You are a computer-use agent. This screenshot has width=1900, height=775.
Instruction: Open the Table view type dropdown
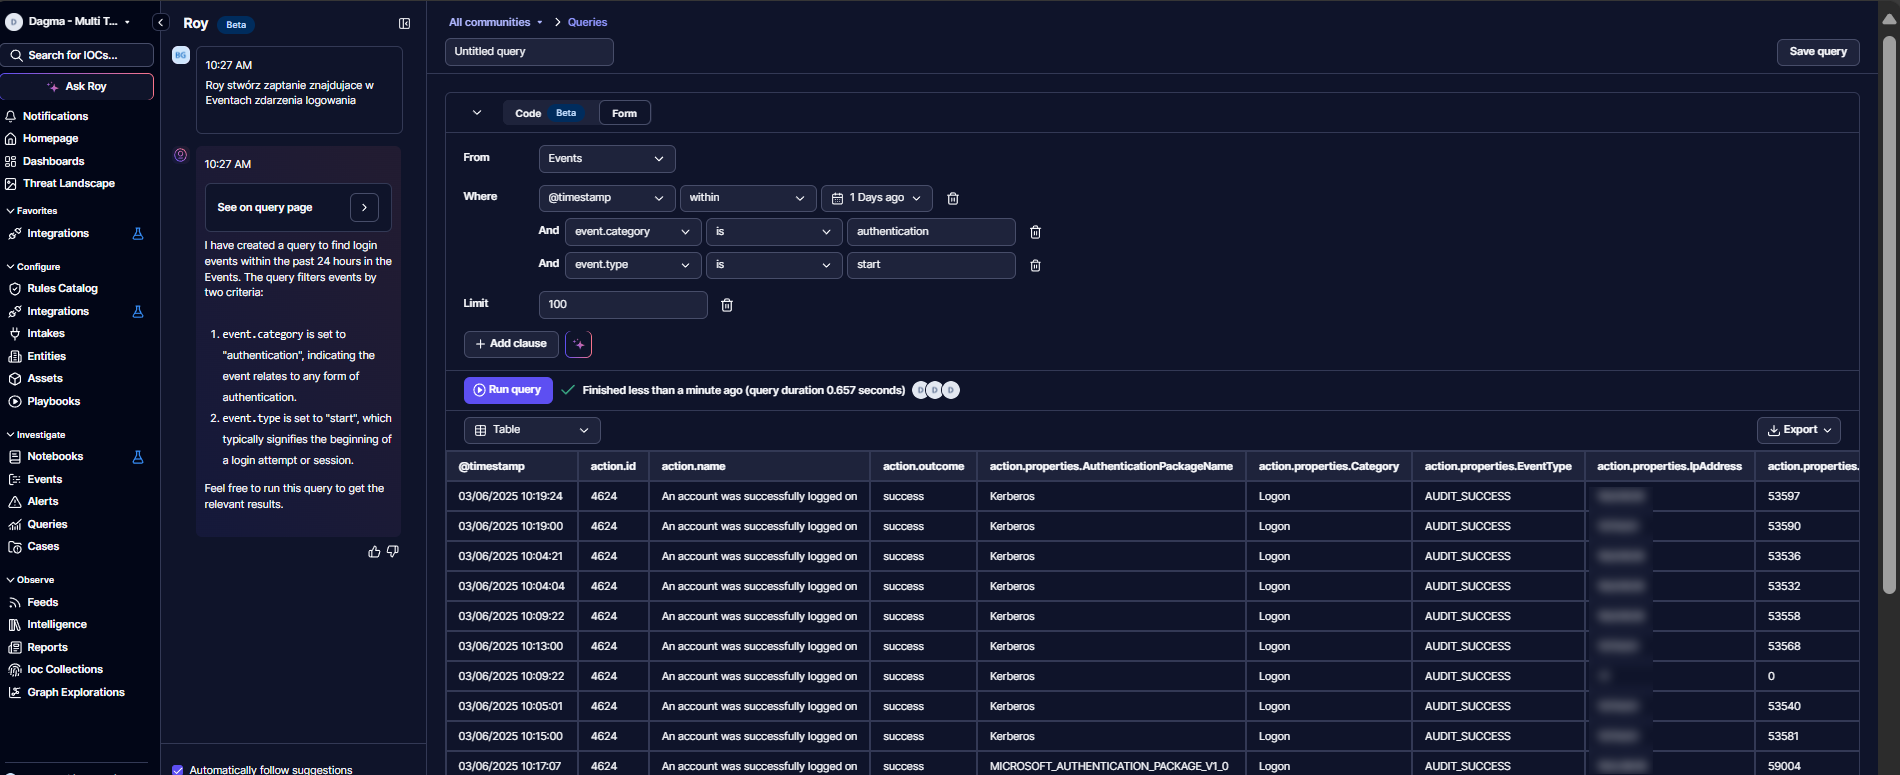click(531, 430)
